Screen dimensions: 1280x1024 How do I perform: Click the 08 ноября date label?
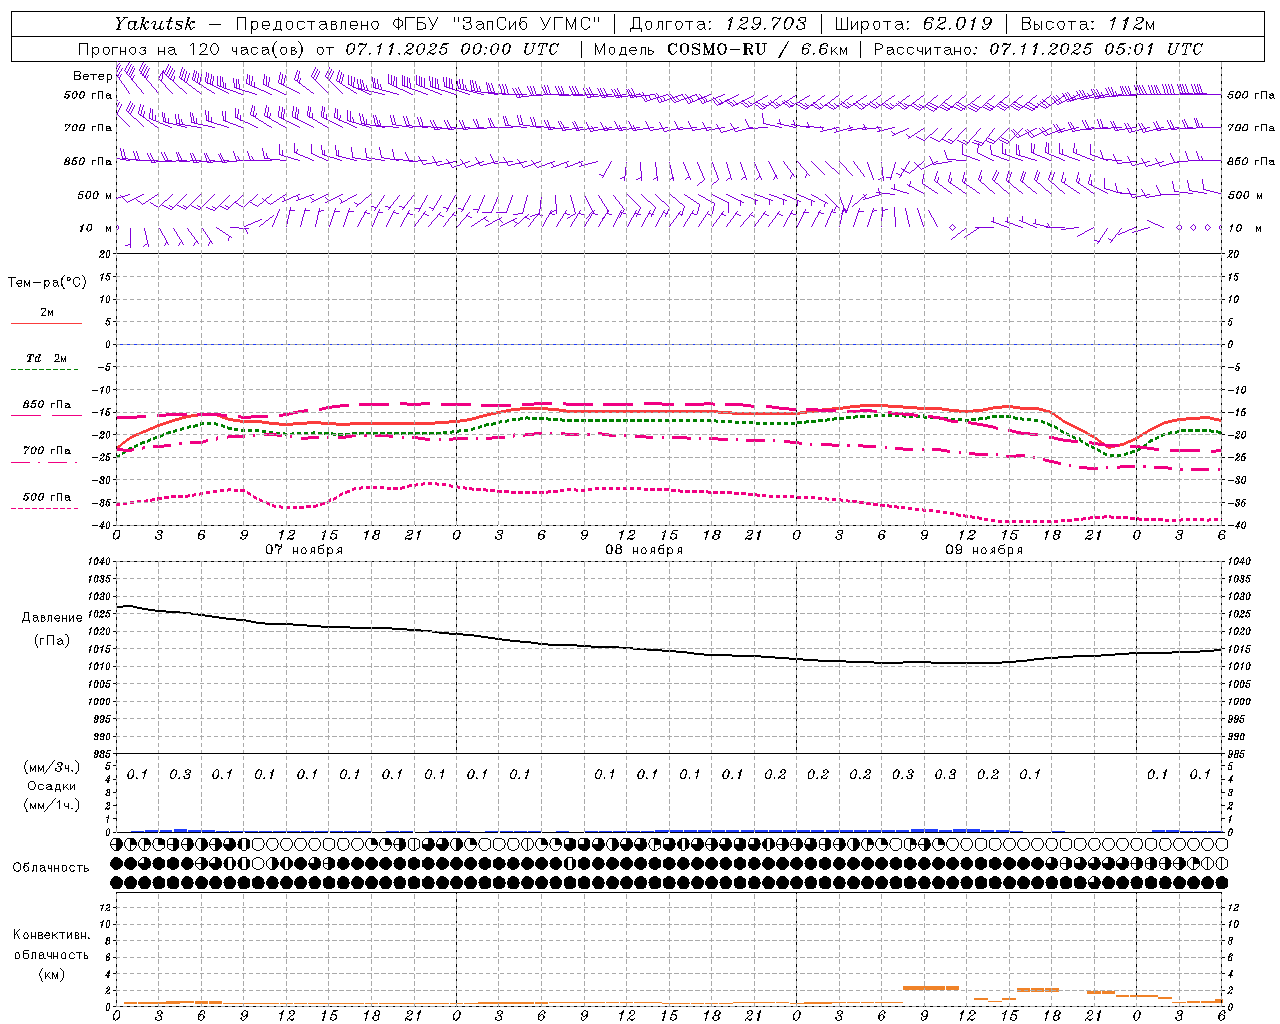pos(643,549)
